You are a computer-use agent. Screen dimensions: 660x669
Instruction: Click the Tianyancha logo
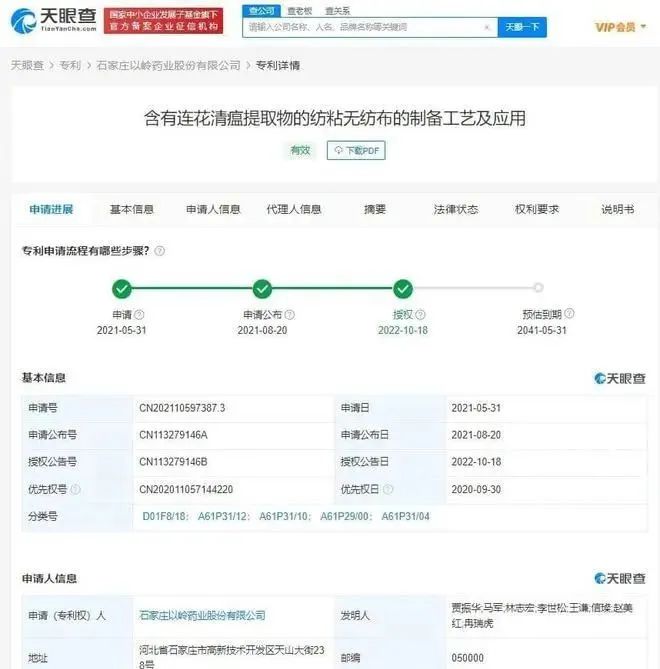pyautogui.click(x=54, y=20)
